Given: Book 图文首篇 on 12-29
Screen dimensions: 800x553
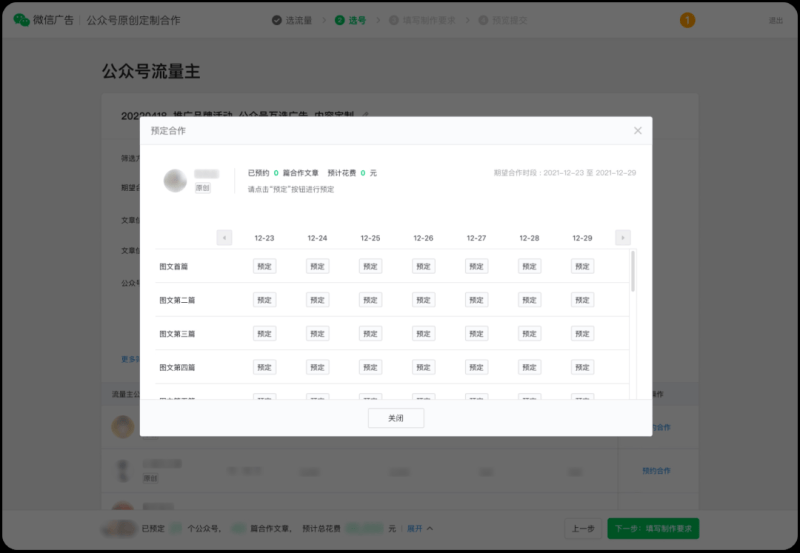Looking at the screenshot, I should (582, 266).
